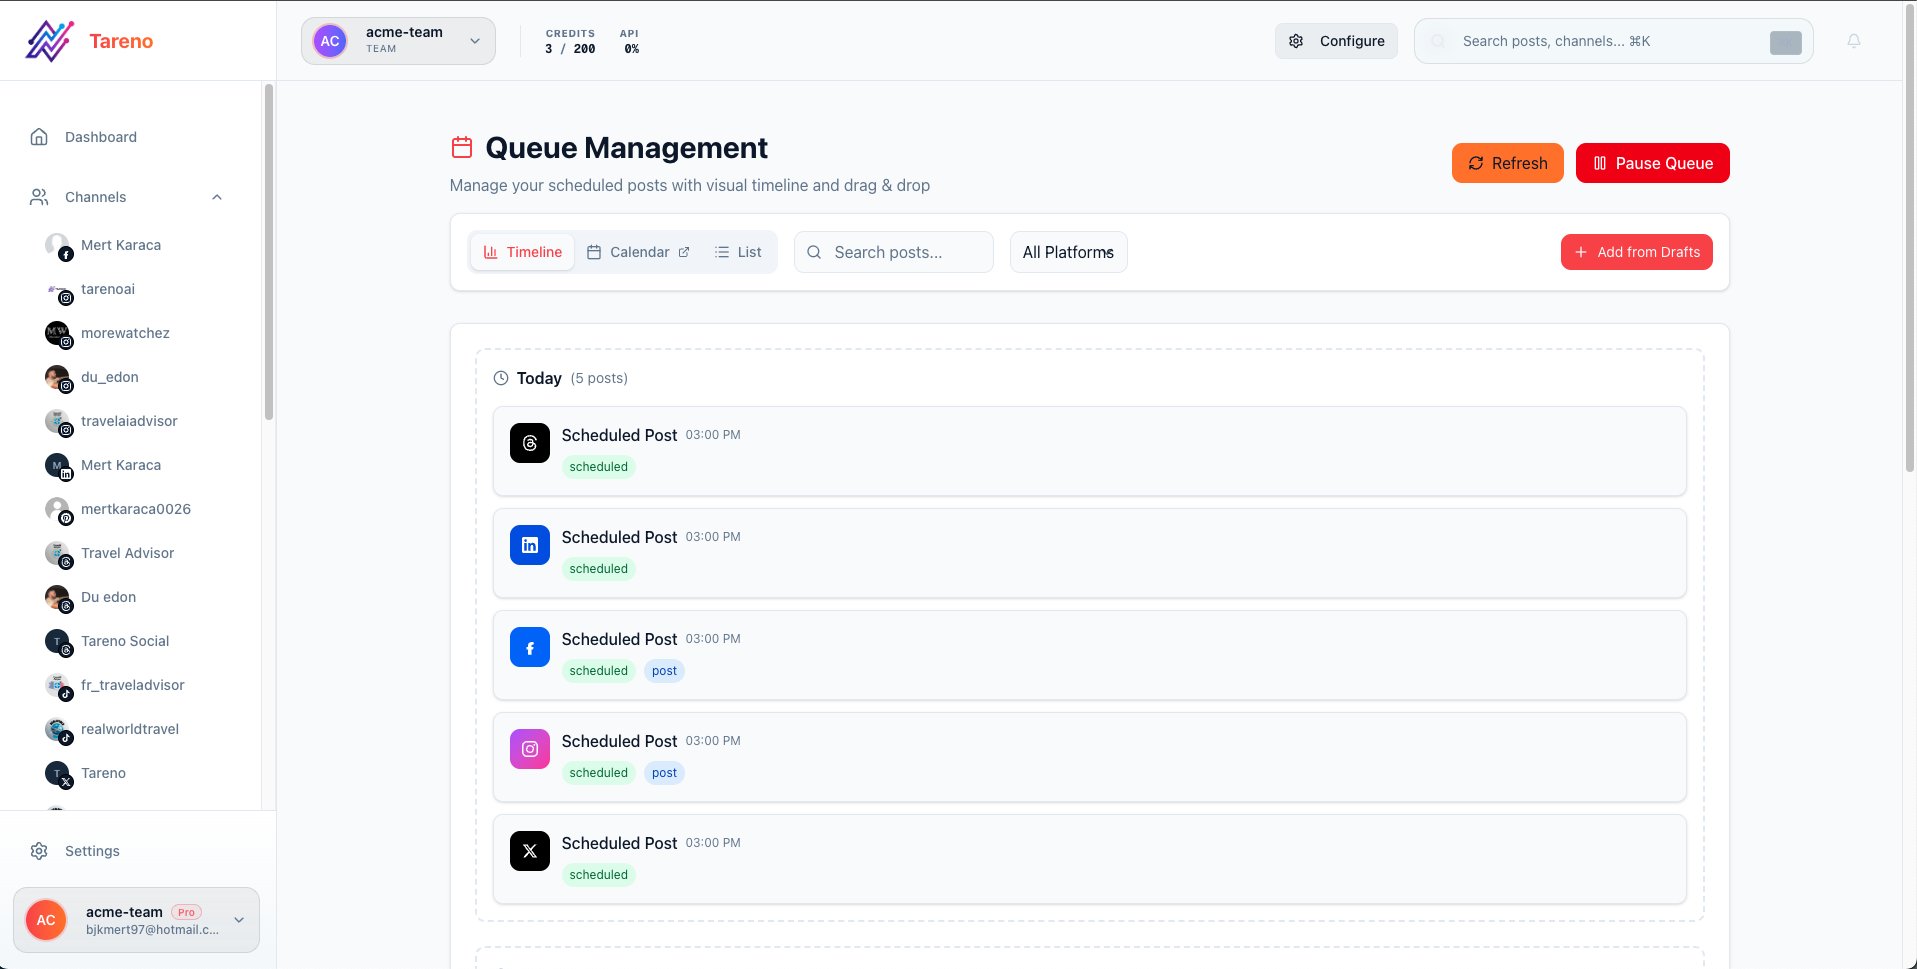Click the Pause Queue button
This screenshot has height=969, width=1917.
point(1652,163)
